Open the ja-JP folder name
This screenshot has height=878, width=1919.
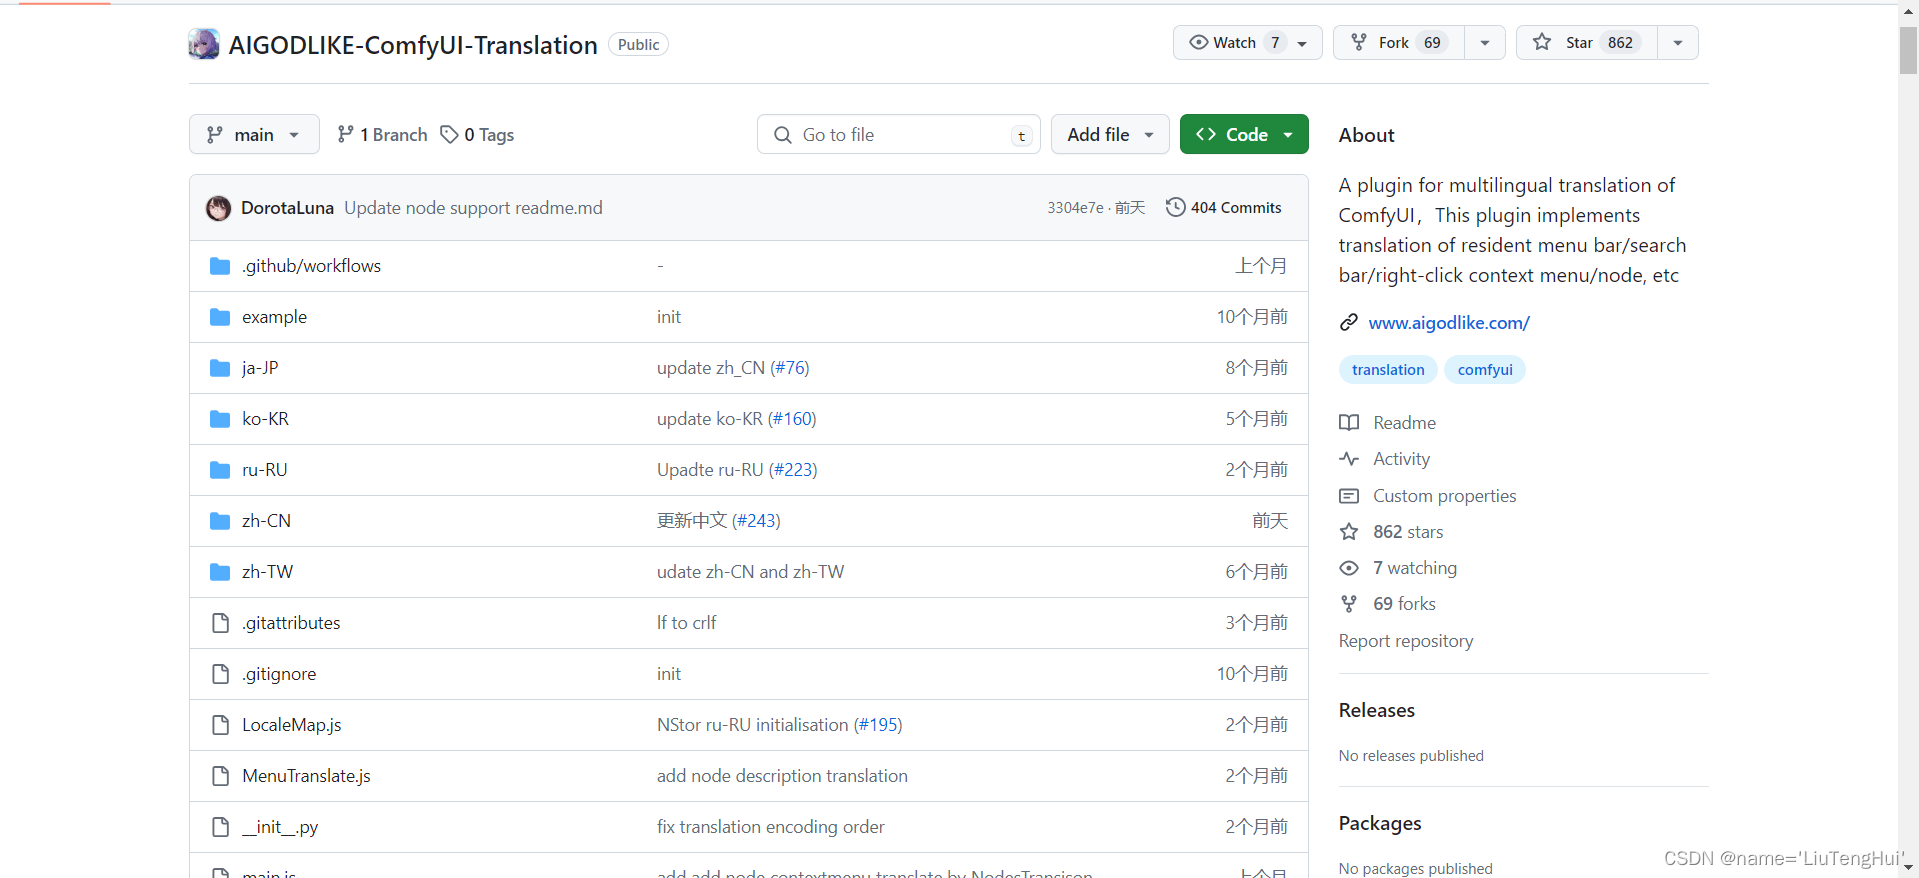click(x=260, y=368)
